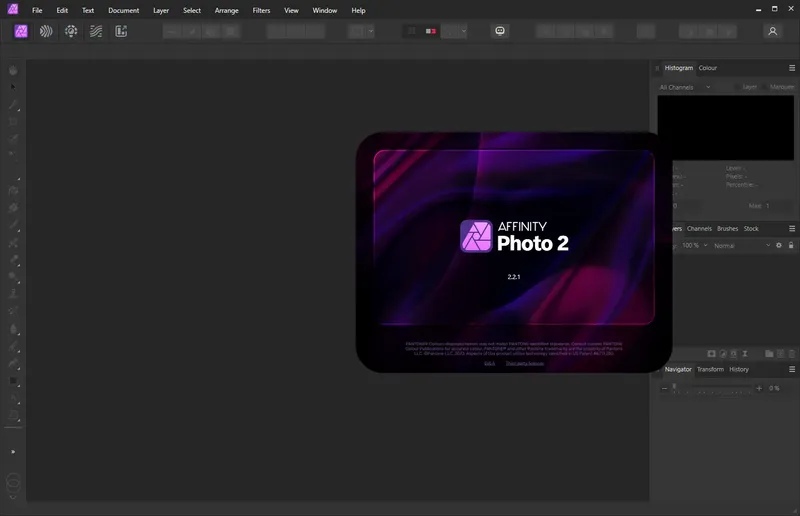Select the Crop tool
This screenshot has height=516, width=800.
click(x=14, y=121)
